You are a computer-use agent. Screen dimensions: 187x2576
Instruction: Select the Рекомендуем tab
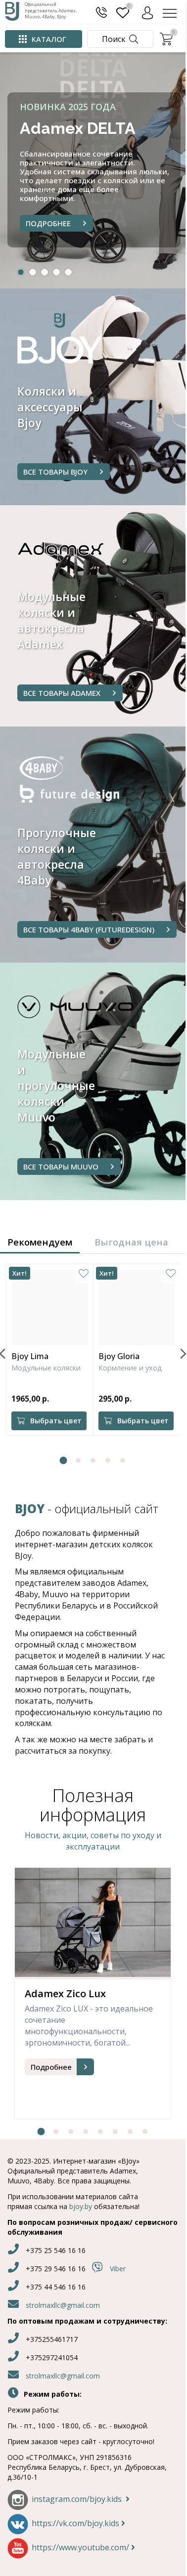coord(40,1242)
